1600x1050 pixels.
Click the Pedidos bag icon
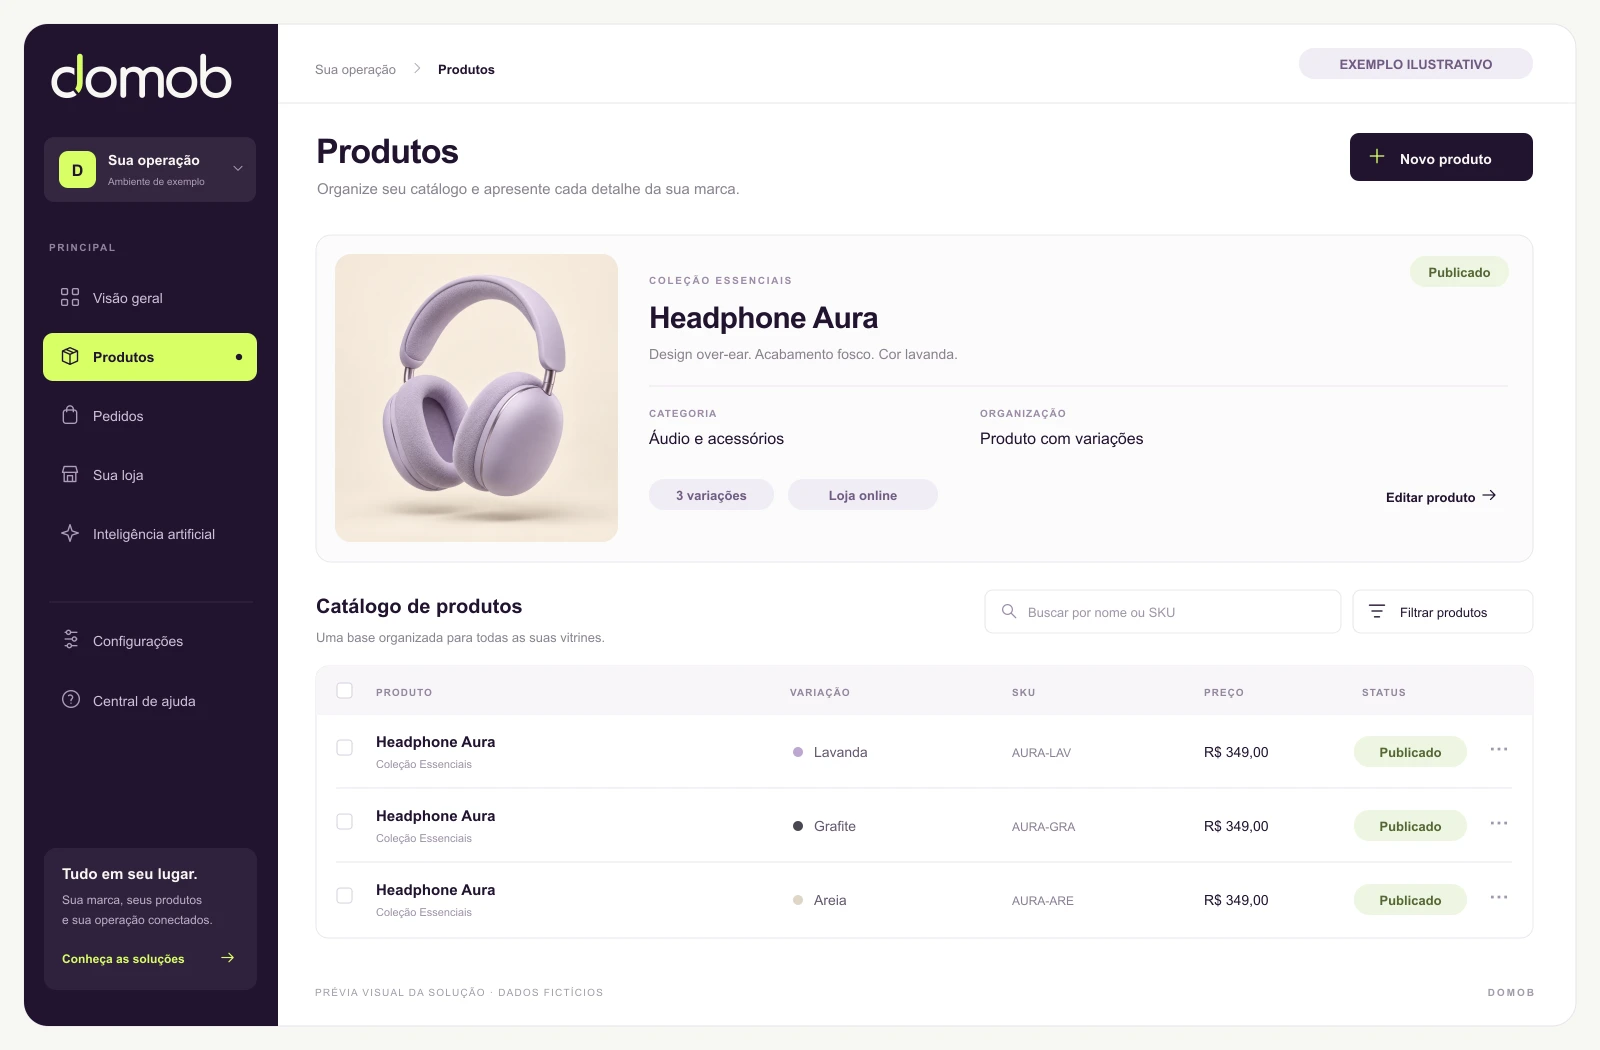(70, 415)
